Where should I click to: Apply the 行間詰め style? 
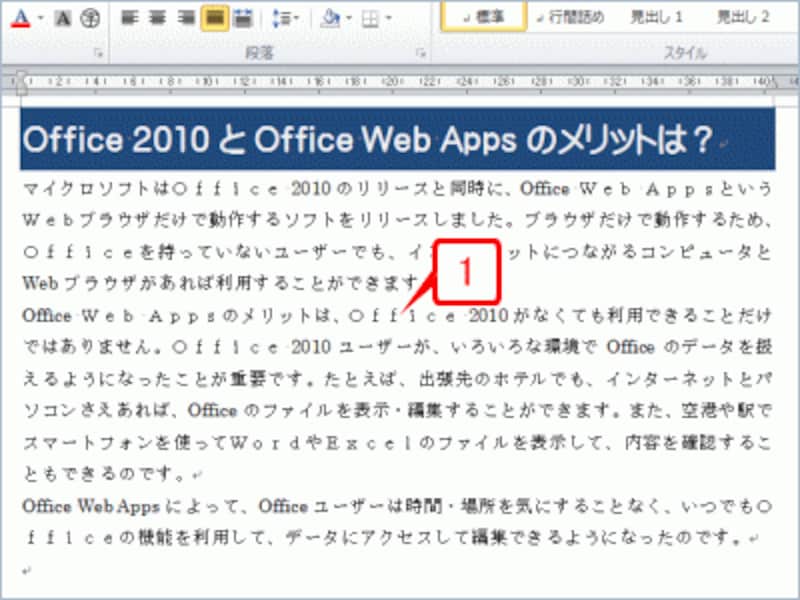coord(570,17)
